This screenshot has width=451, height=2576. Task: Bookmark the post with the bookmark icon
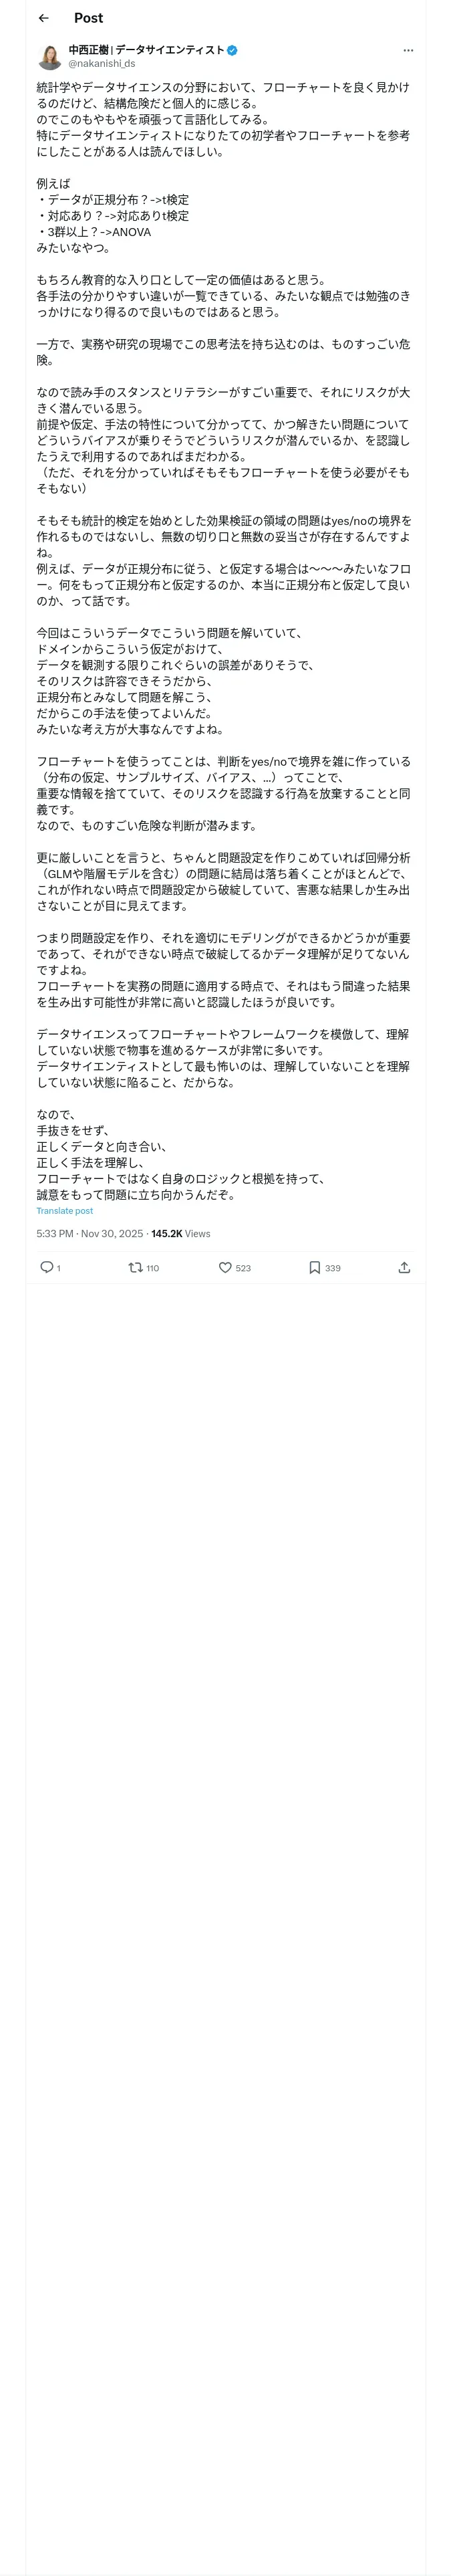[x=314, y=1267]
